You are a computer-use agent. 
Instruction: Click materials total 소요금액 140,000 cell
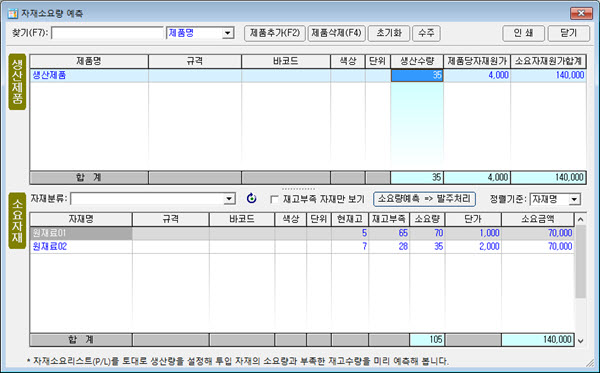[538, 340]
